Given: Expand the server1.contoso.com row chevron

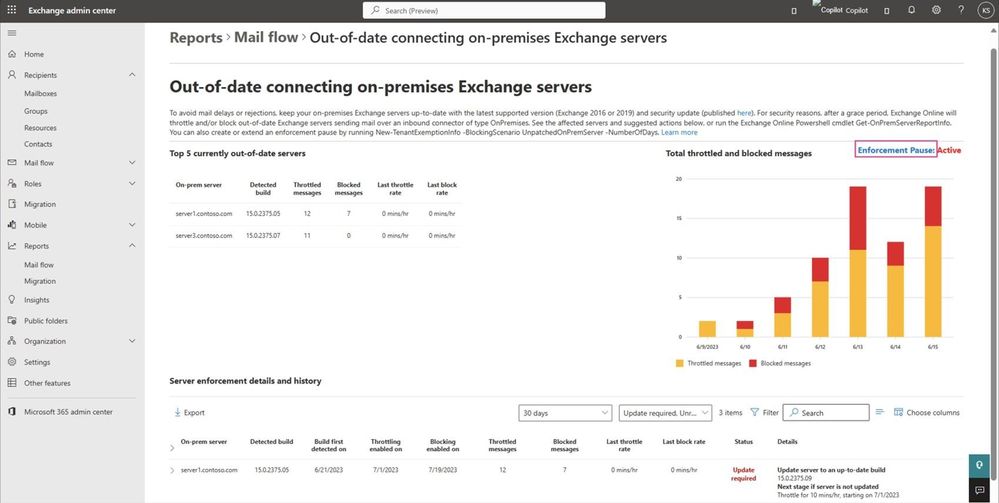Looking at the screenshot, I should [x=172, y=470].
